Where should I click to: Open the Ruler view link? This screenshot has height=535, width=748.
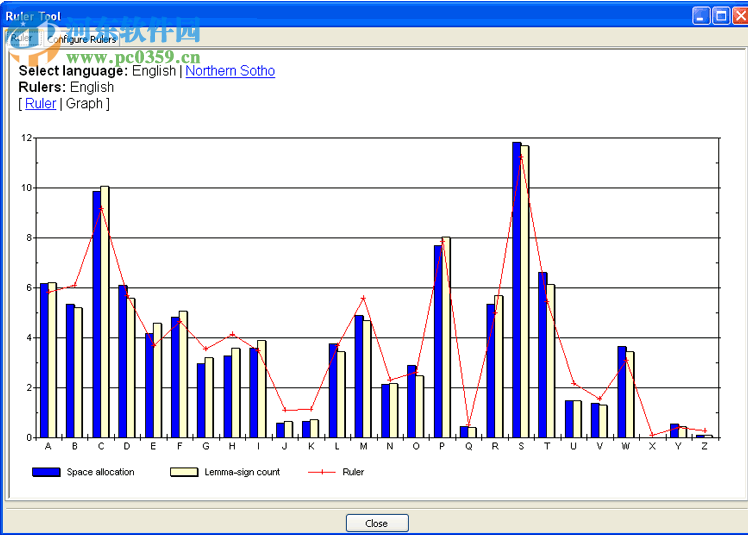point(41,103)
